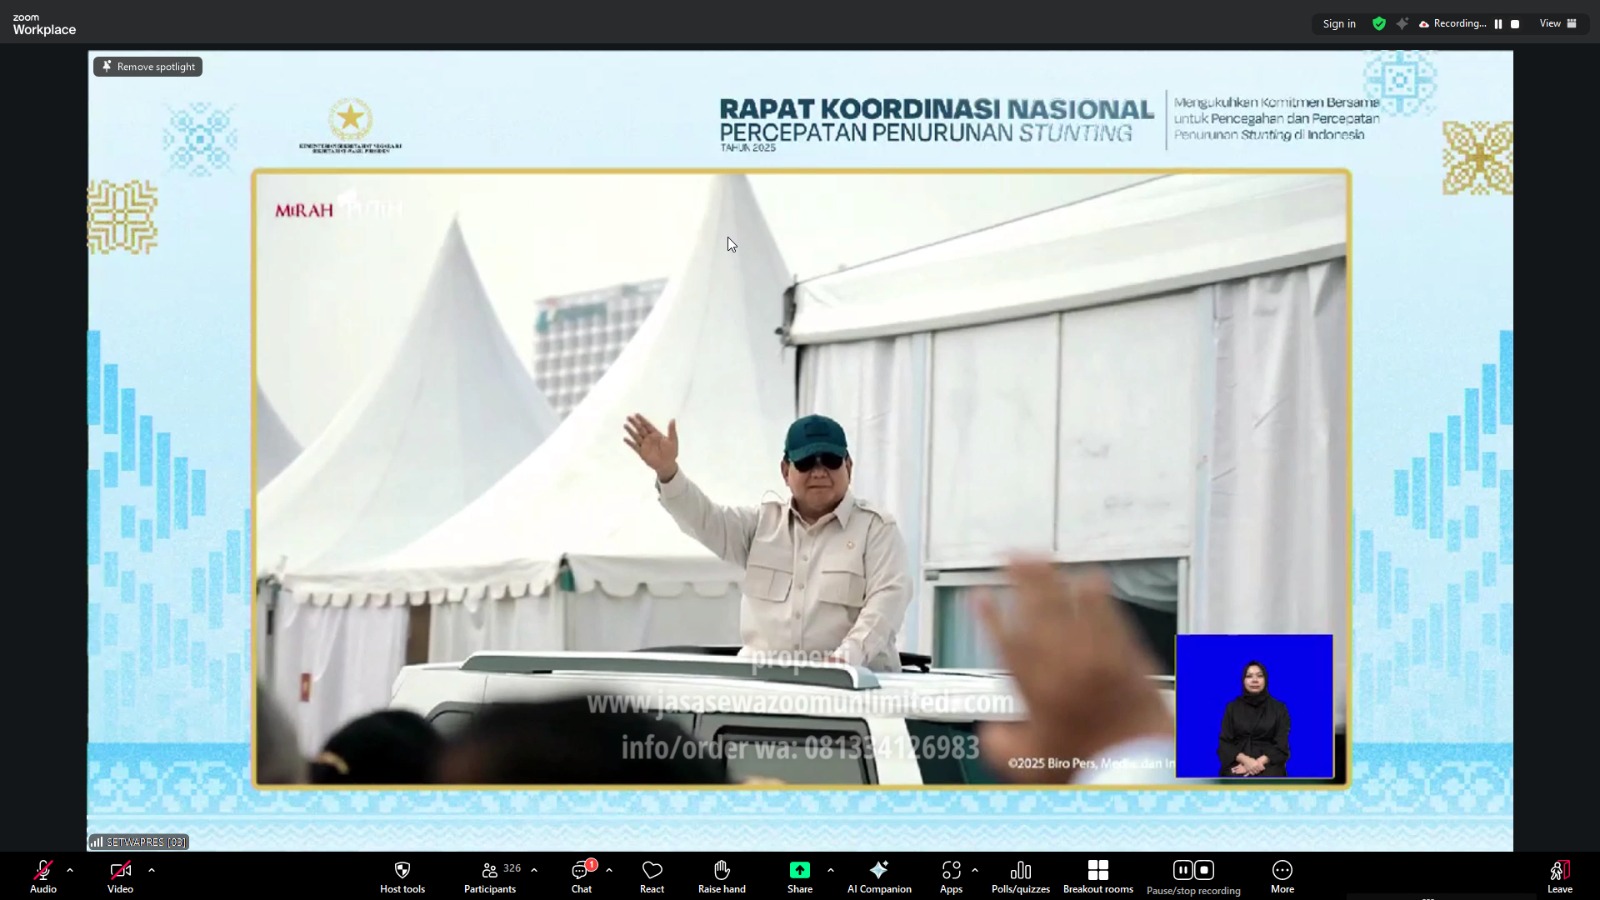Viewport: 1600px width, 900px height.
Task: Launch AI Companion
Action: (x=879, y=870)
